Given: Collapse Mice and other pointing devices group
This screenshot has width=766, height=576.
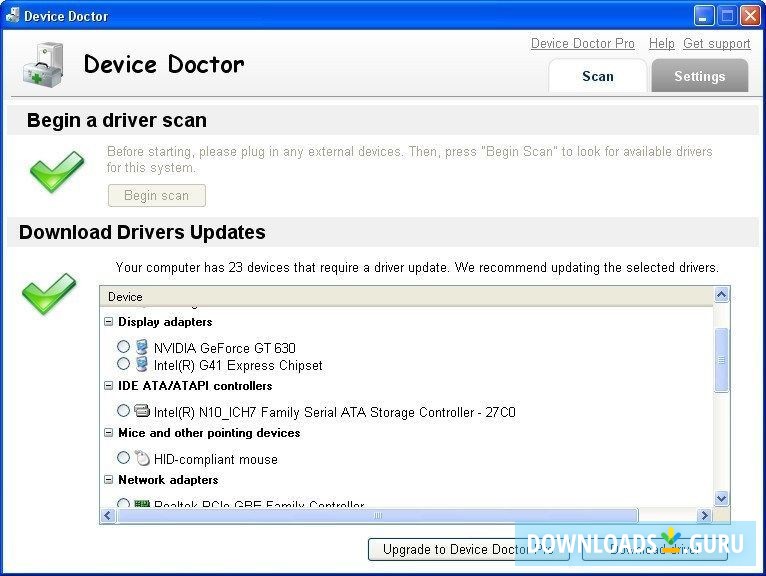Looking at the screenshot, I should (108, 432).
